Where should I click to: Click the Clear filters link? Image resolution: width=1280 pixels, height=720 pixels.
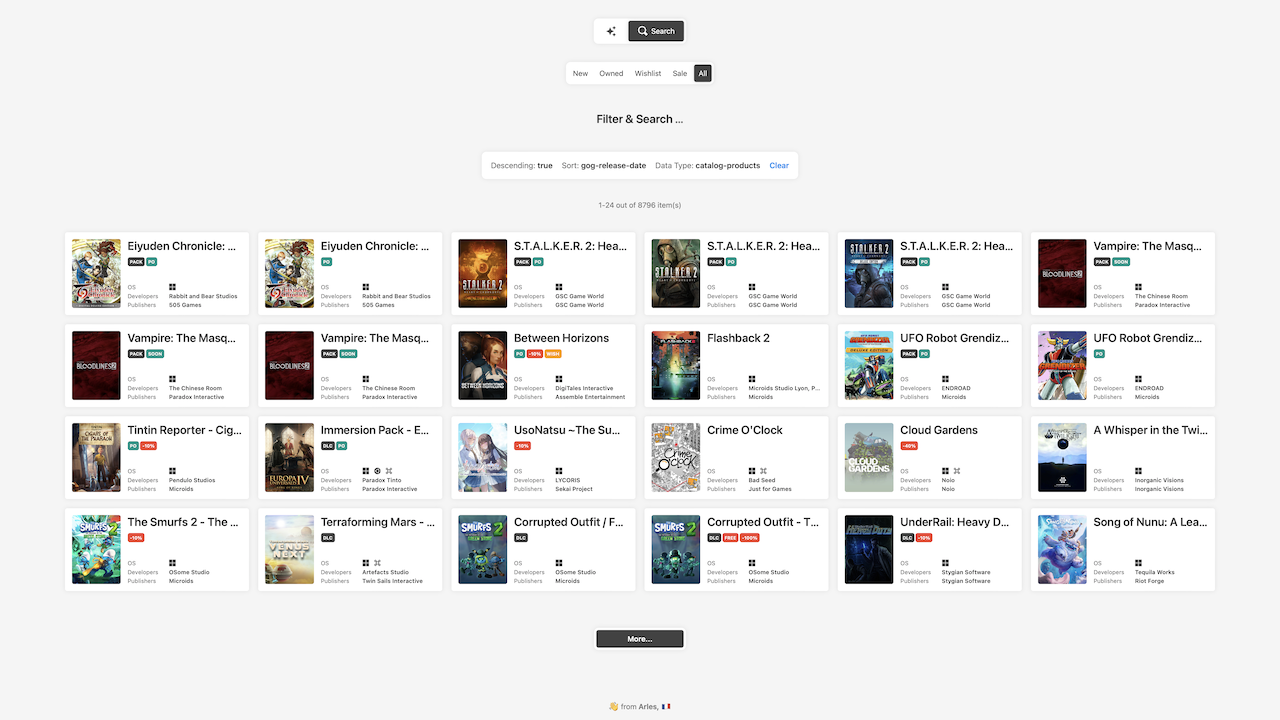coord(779,165)
